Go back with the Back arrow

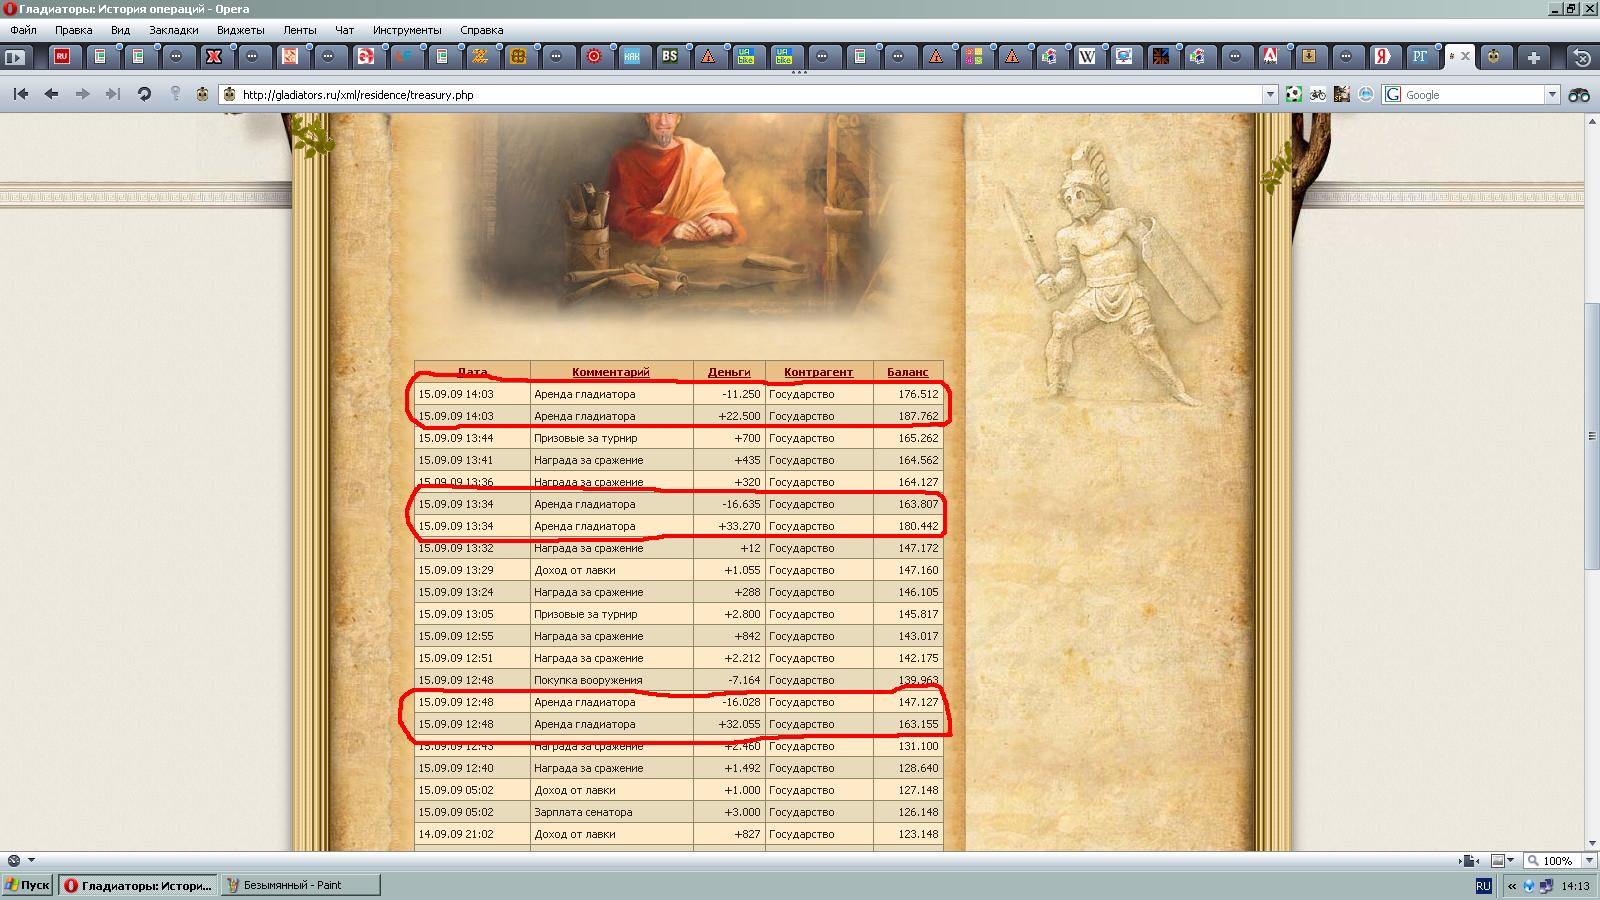[x=51, y=94]
